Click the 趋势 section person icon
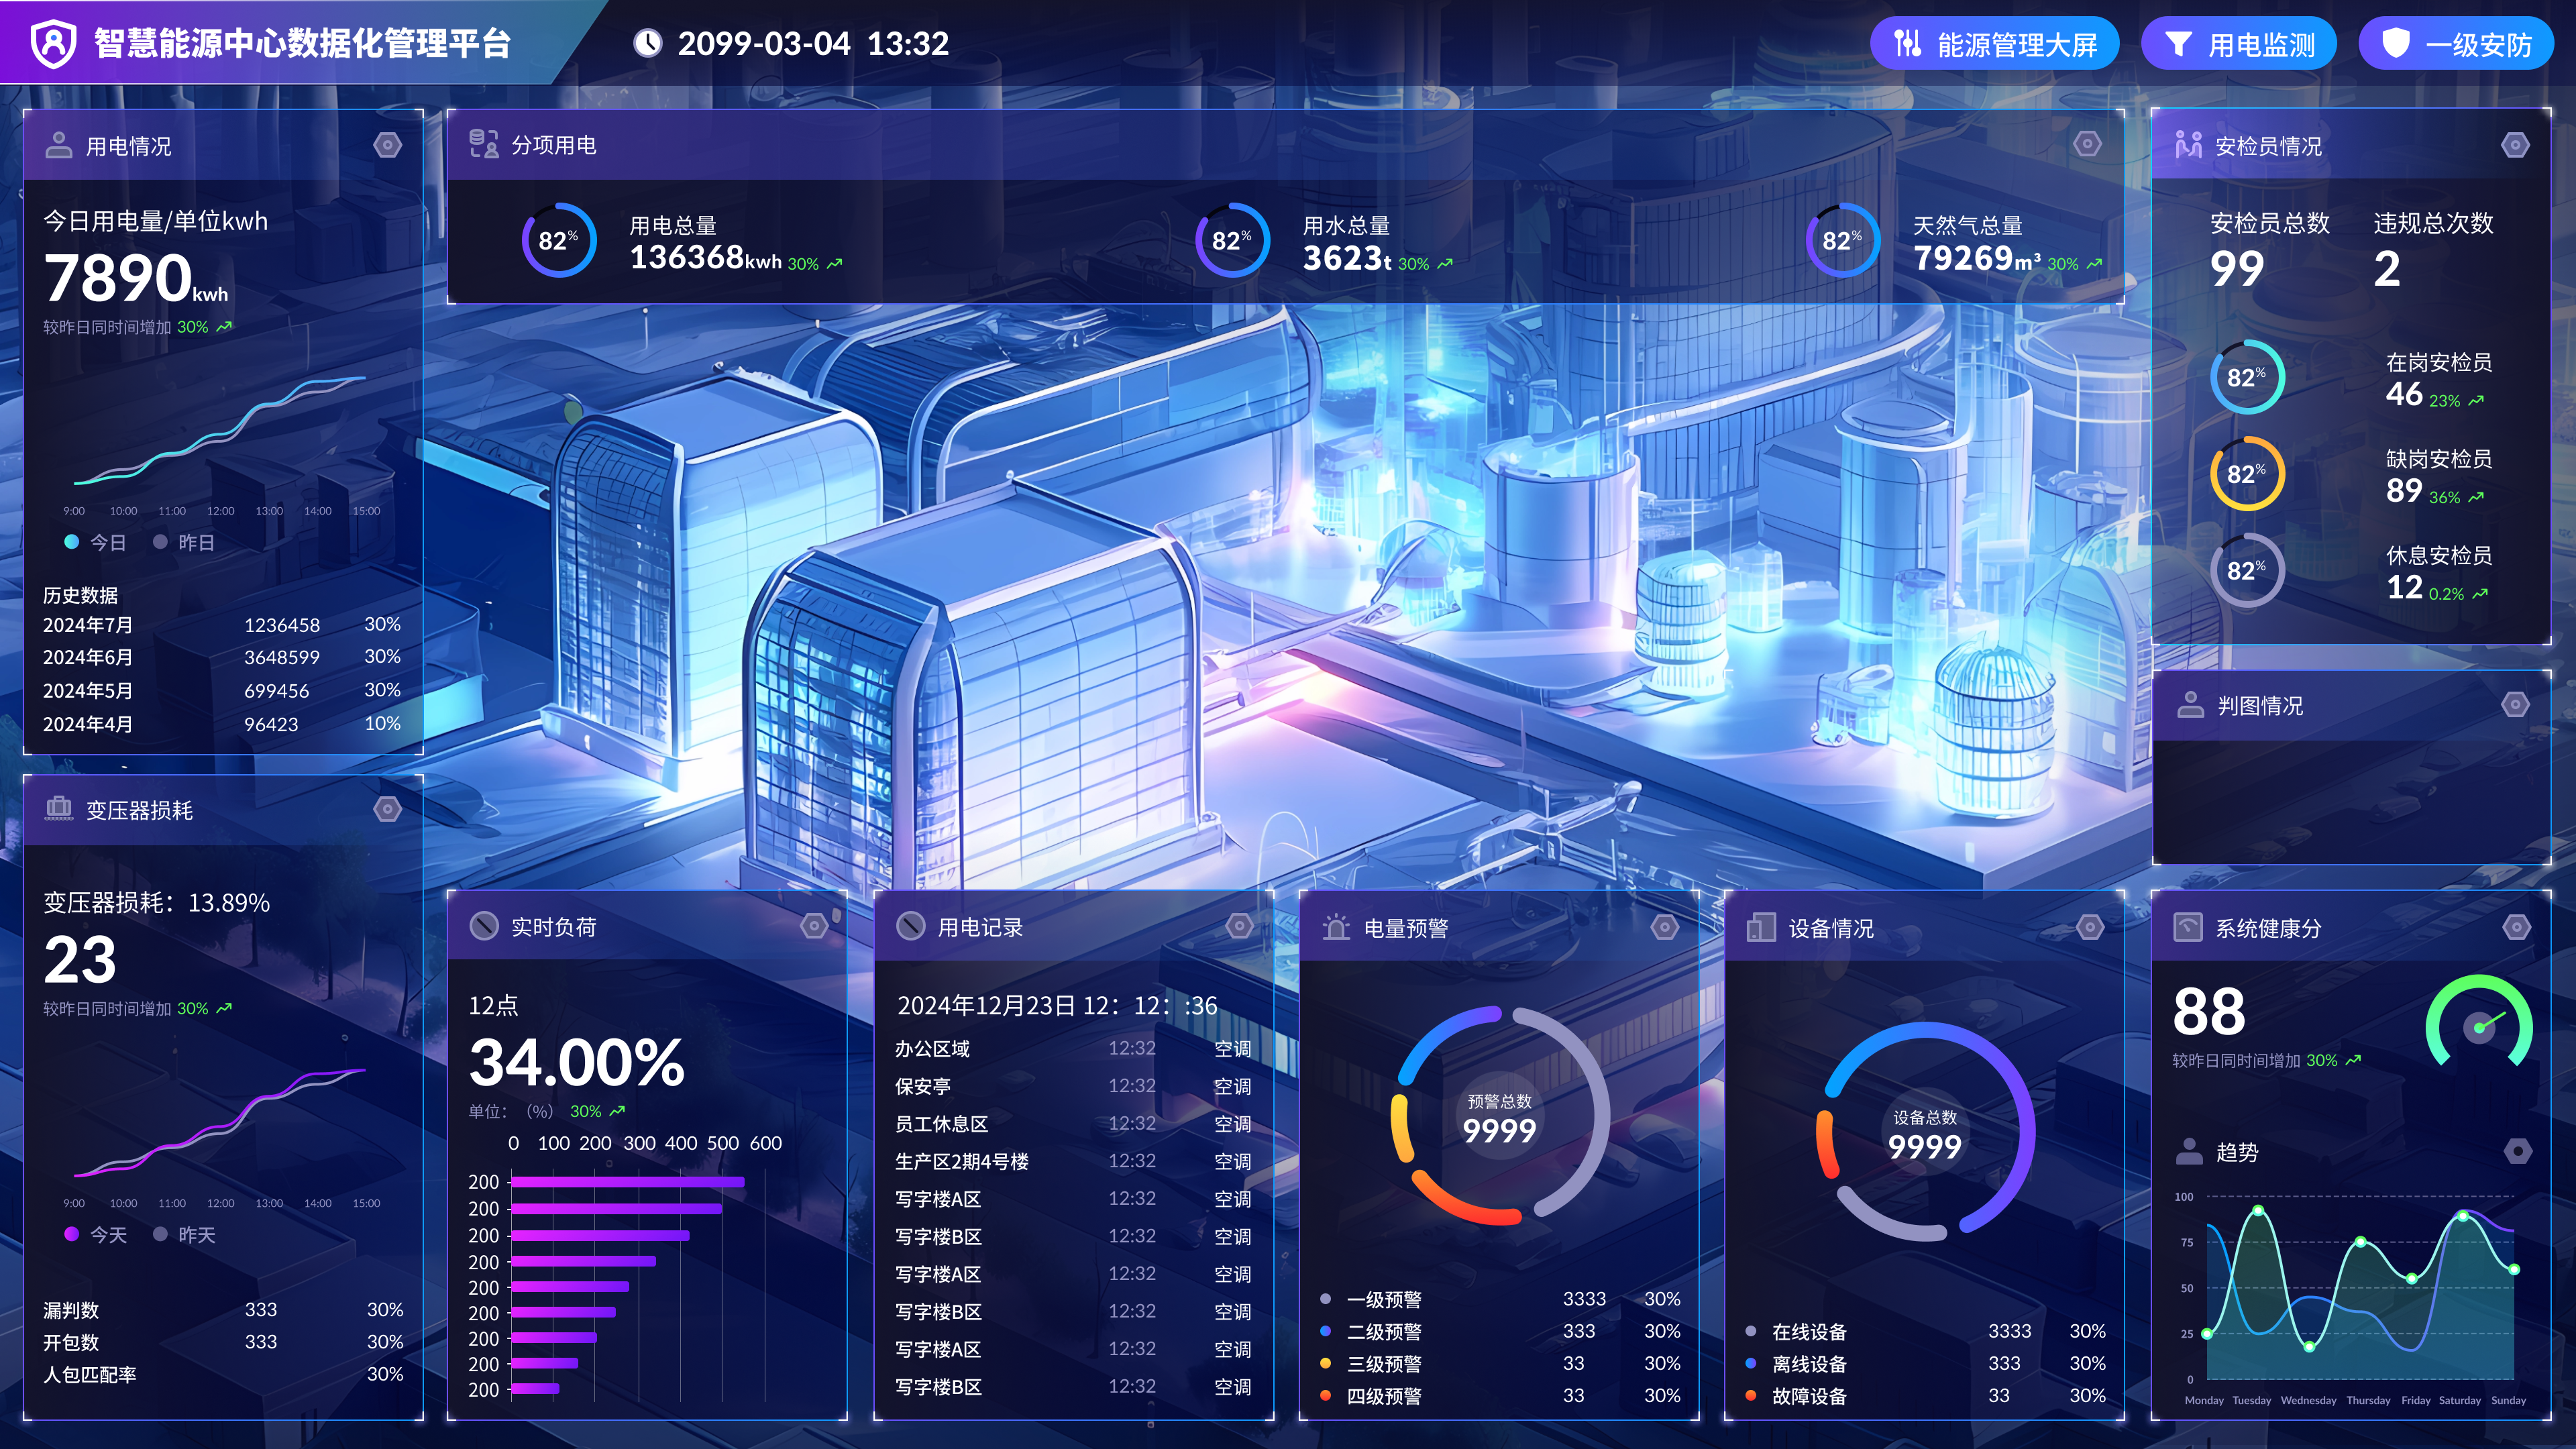Image resolution: width=2576 pixels, height=1449 pixels. click(x=2189, y=1151)
